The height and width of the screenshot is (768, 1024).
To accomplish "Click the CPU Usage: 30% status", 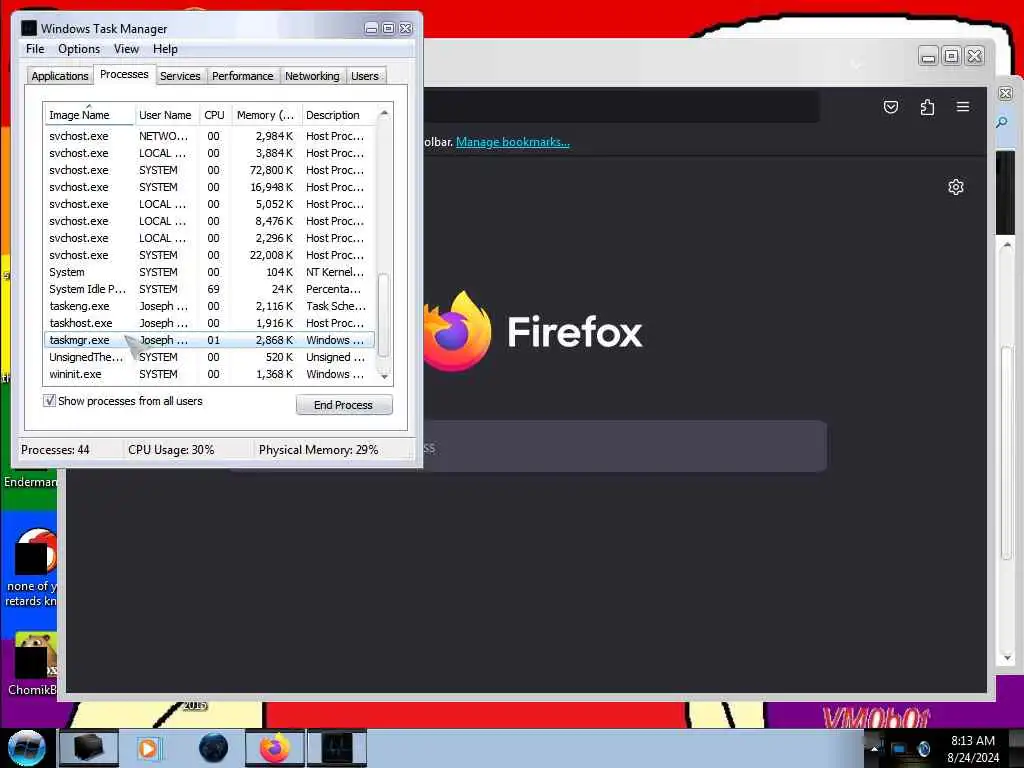I will point(171,450).
